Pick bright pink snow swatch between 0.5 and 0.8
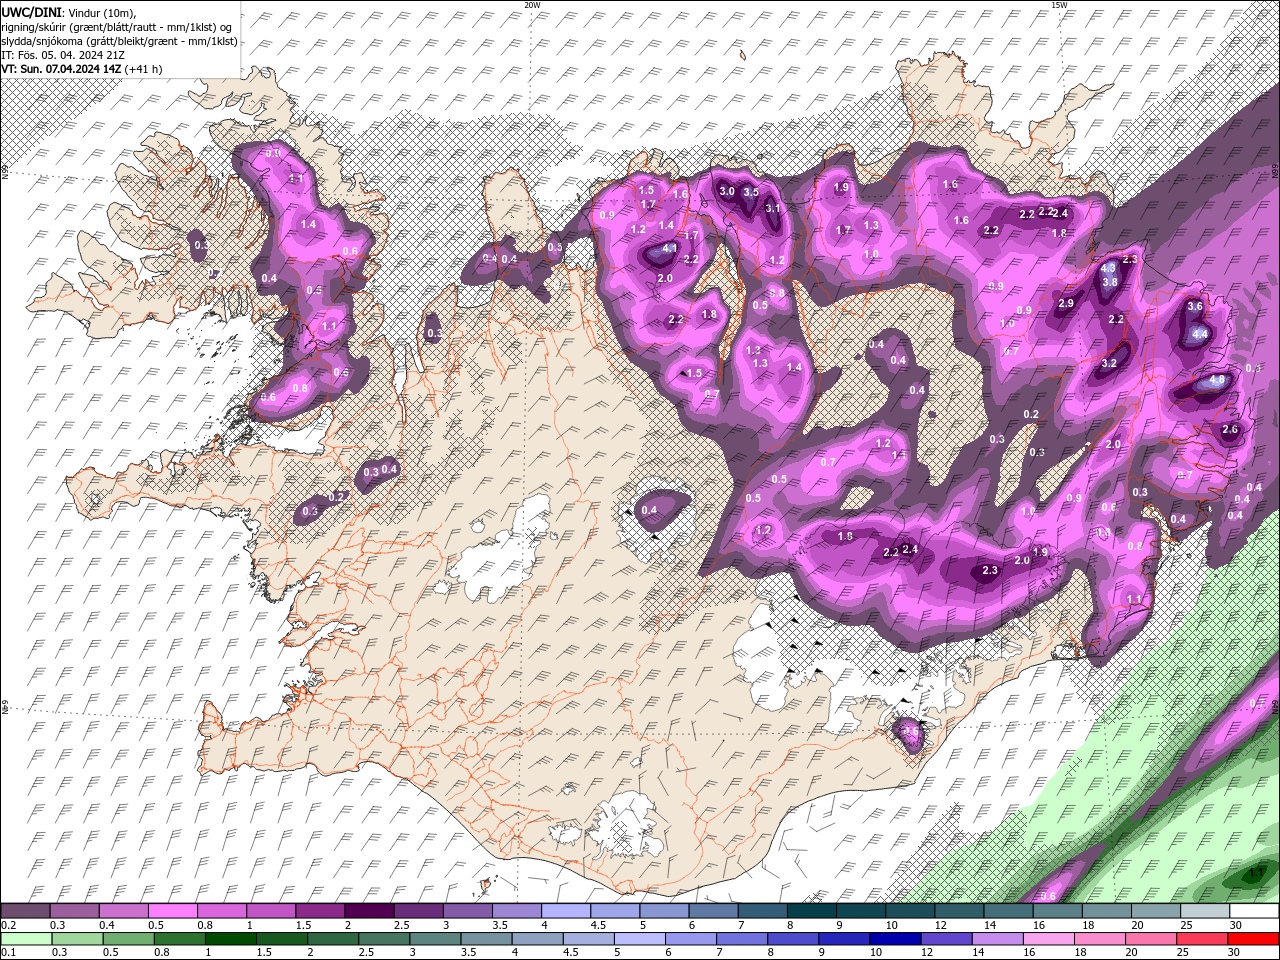Screen dimensions: 1280x960 pos(173,911)
